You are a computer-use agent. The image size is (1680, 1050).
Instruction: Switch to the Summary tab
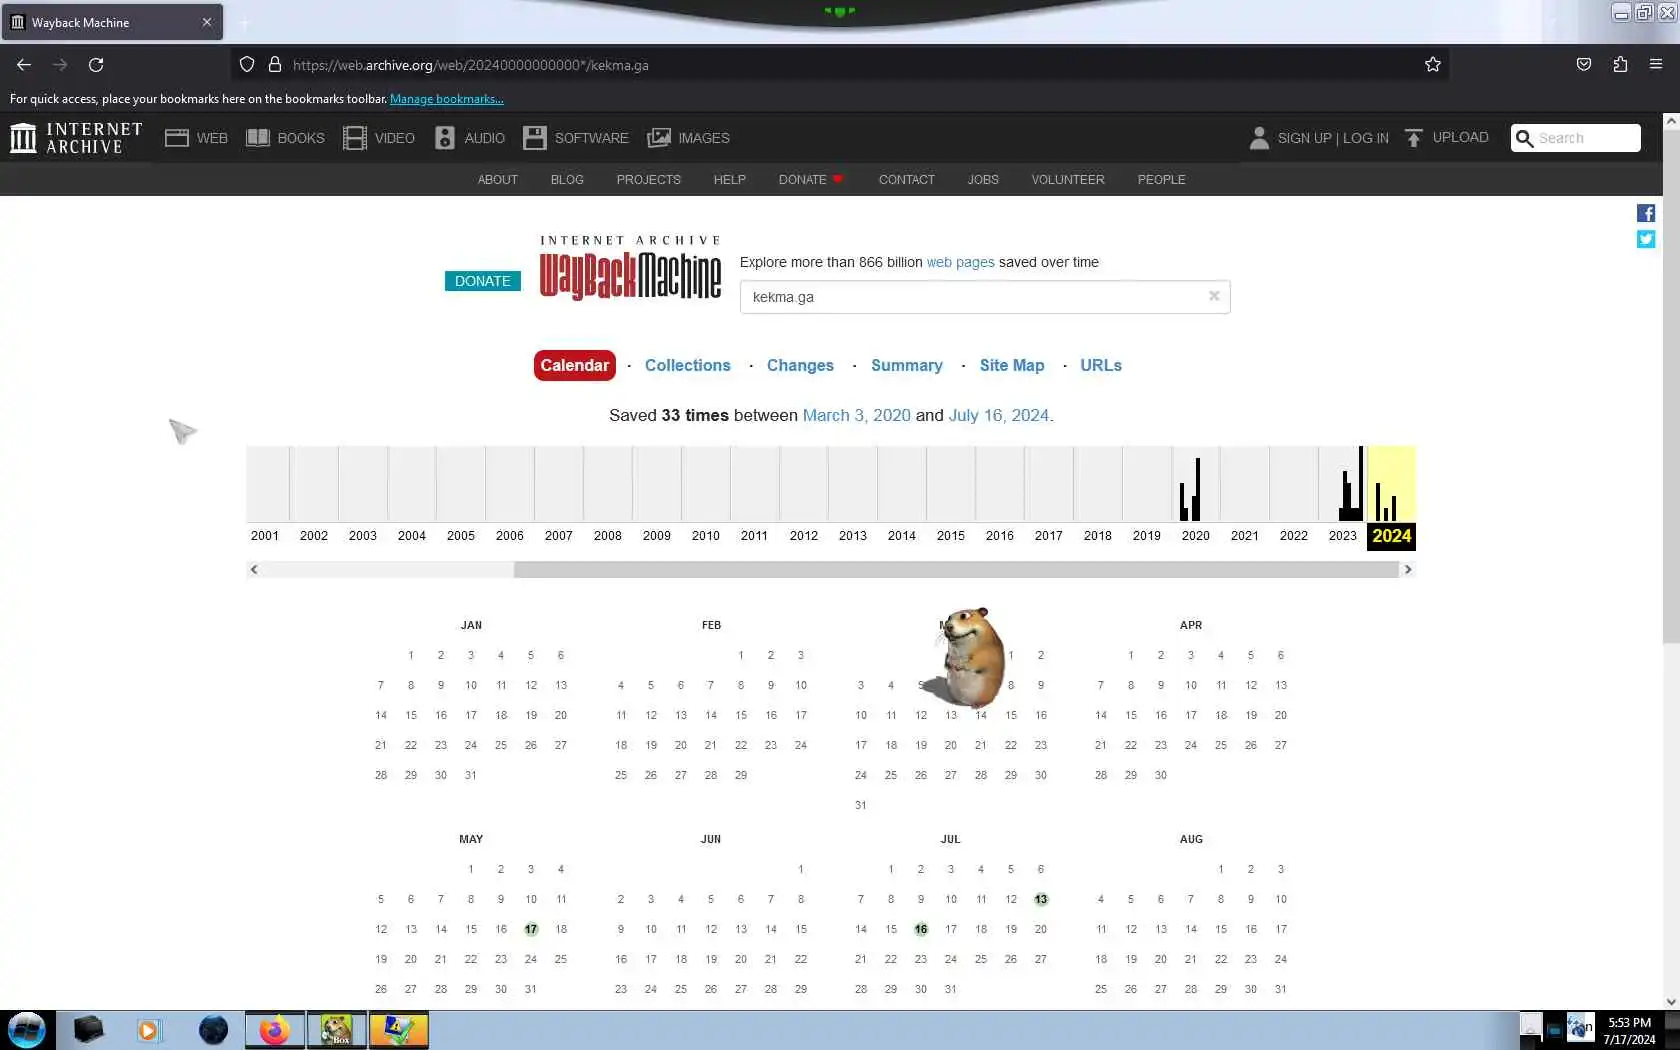[x=906, y=365]
